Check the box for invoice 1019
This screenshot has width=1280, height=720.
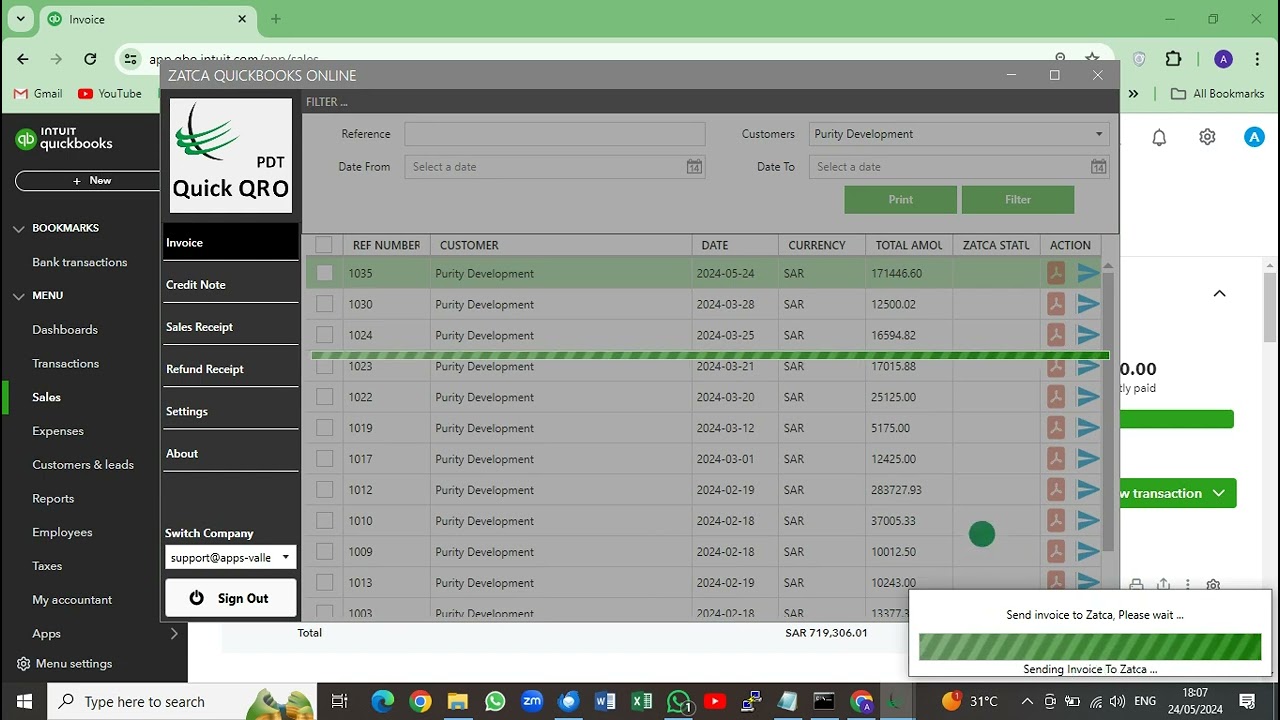tap(324, 428)
